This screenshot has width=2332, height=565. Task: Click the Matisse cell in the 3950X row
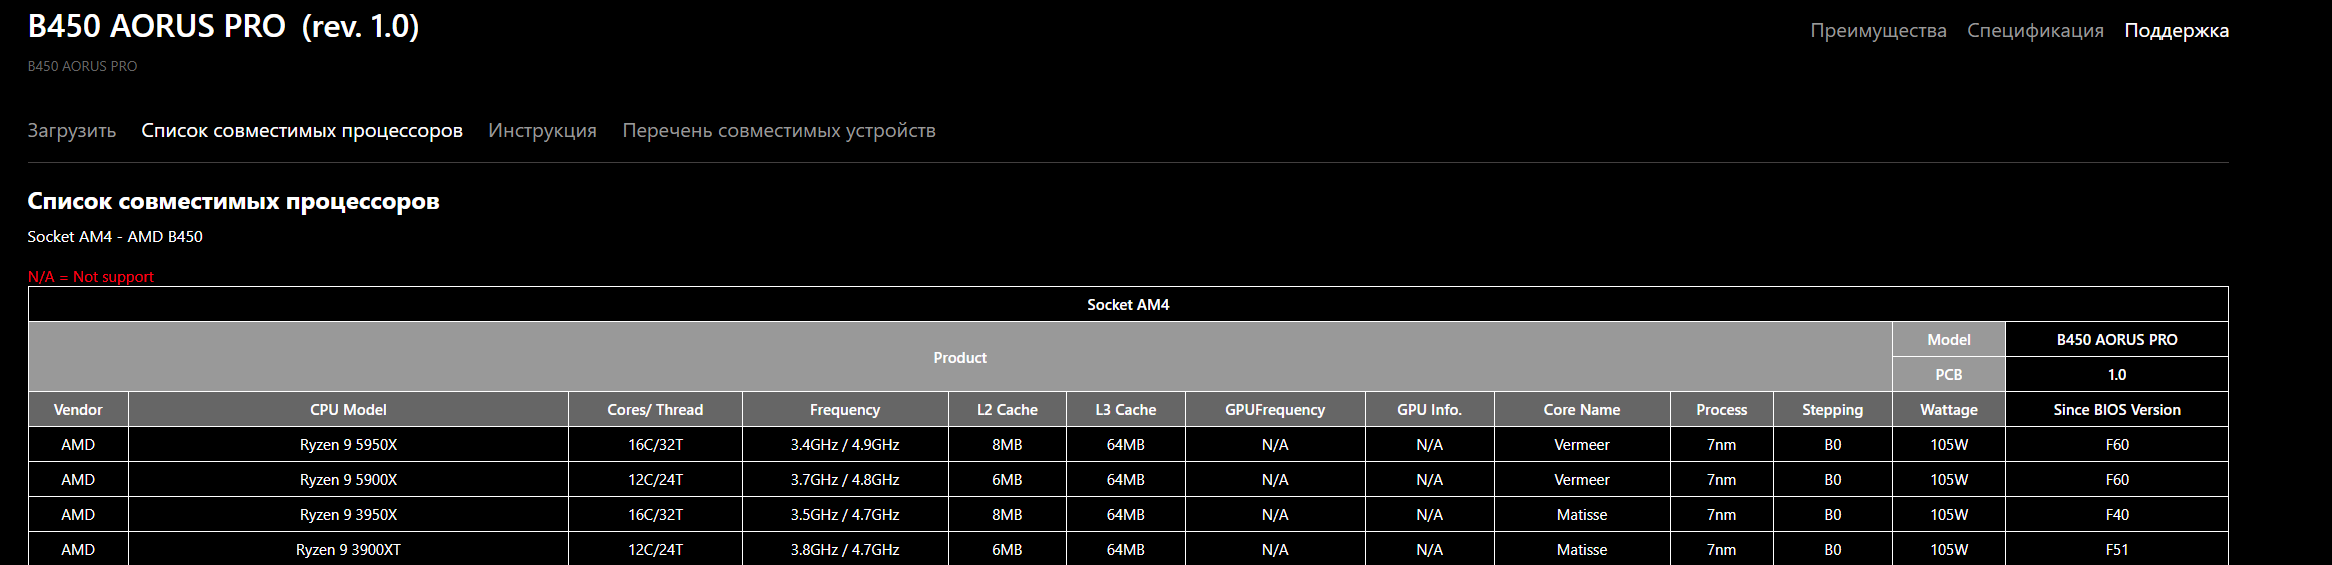(1582, 515)
